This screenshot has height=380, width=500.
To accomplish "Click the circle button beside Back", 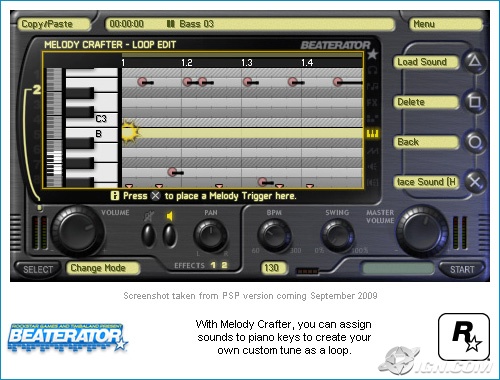I will click(475, 142).
